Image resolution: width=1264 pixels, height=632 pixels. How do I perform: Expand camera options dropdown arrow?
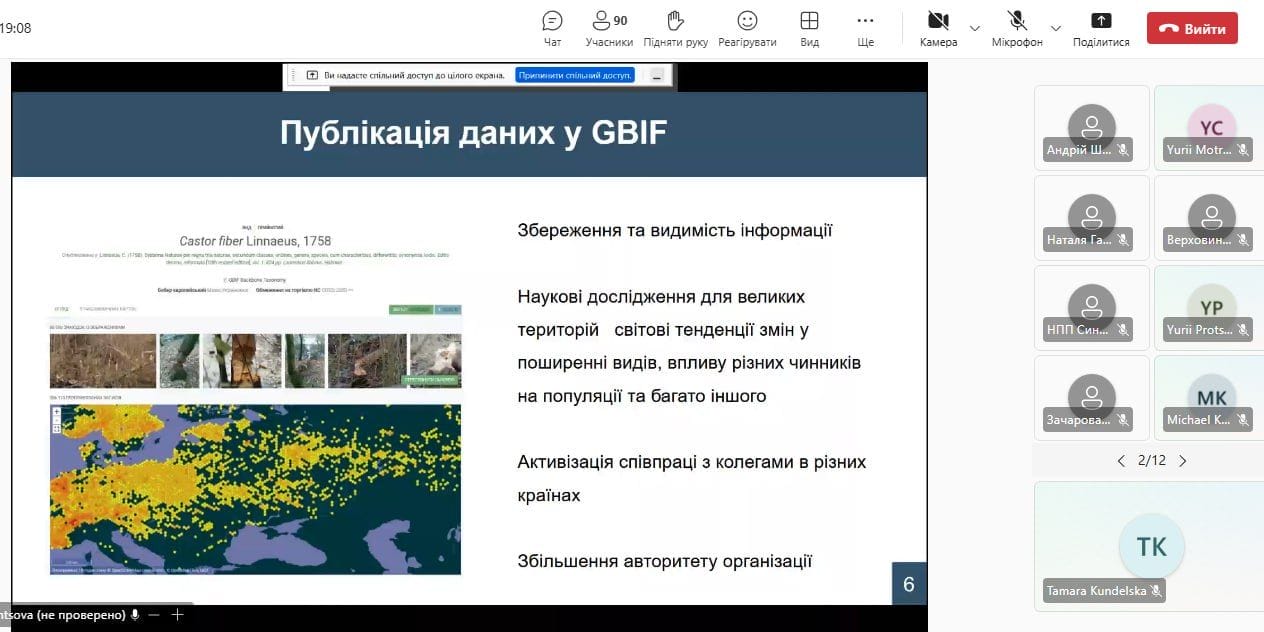[x=975, y=28]
